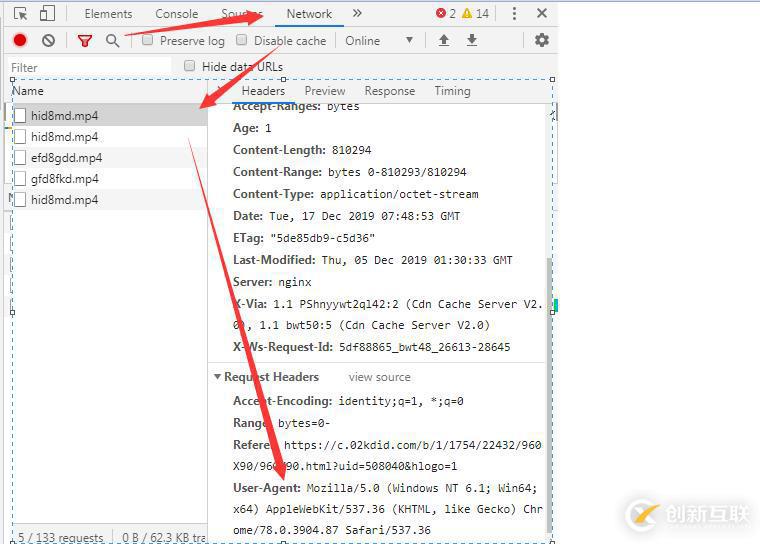Click the Content-Length value 810294
Viewport: 760px width, 544px height.
[351, 150]
